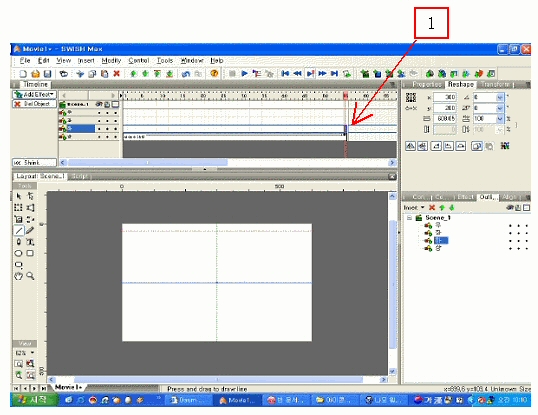Viewport: 538px width, 415px height.
Task: Collapse the Scene_1 tree node
Action: point(409,218)
